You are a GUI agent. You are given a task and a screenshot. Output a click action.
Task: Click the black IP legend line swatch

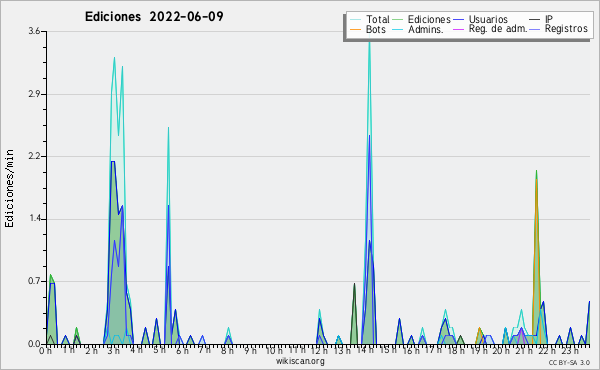pos(535,20)
